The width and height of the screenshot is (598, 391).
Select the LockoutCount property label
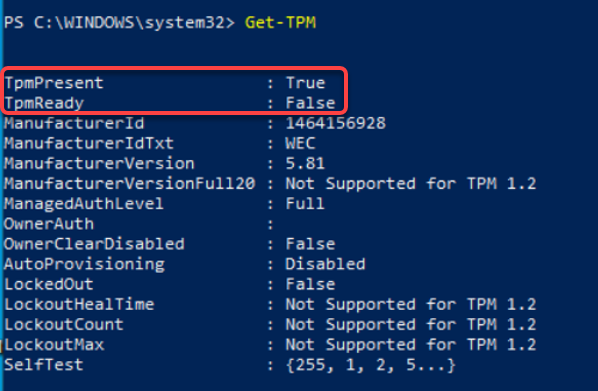point(64,325)
